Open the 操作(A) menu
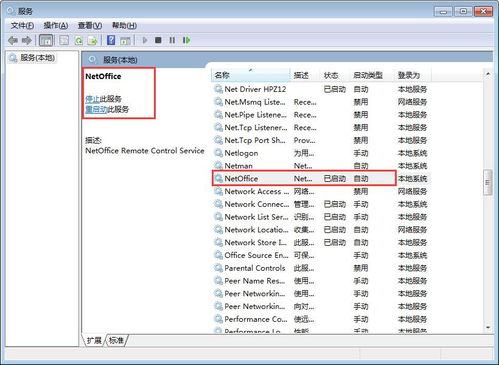Viewport: 499px width, 365px height. [56, 26]
